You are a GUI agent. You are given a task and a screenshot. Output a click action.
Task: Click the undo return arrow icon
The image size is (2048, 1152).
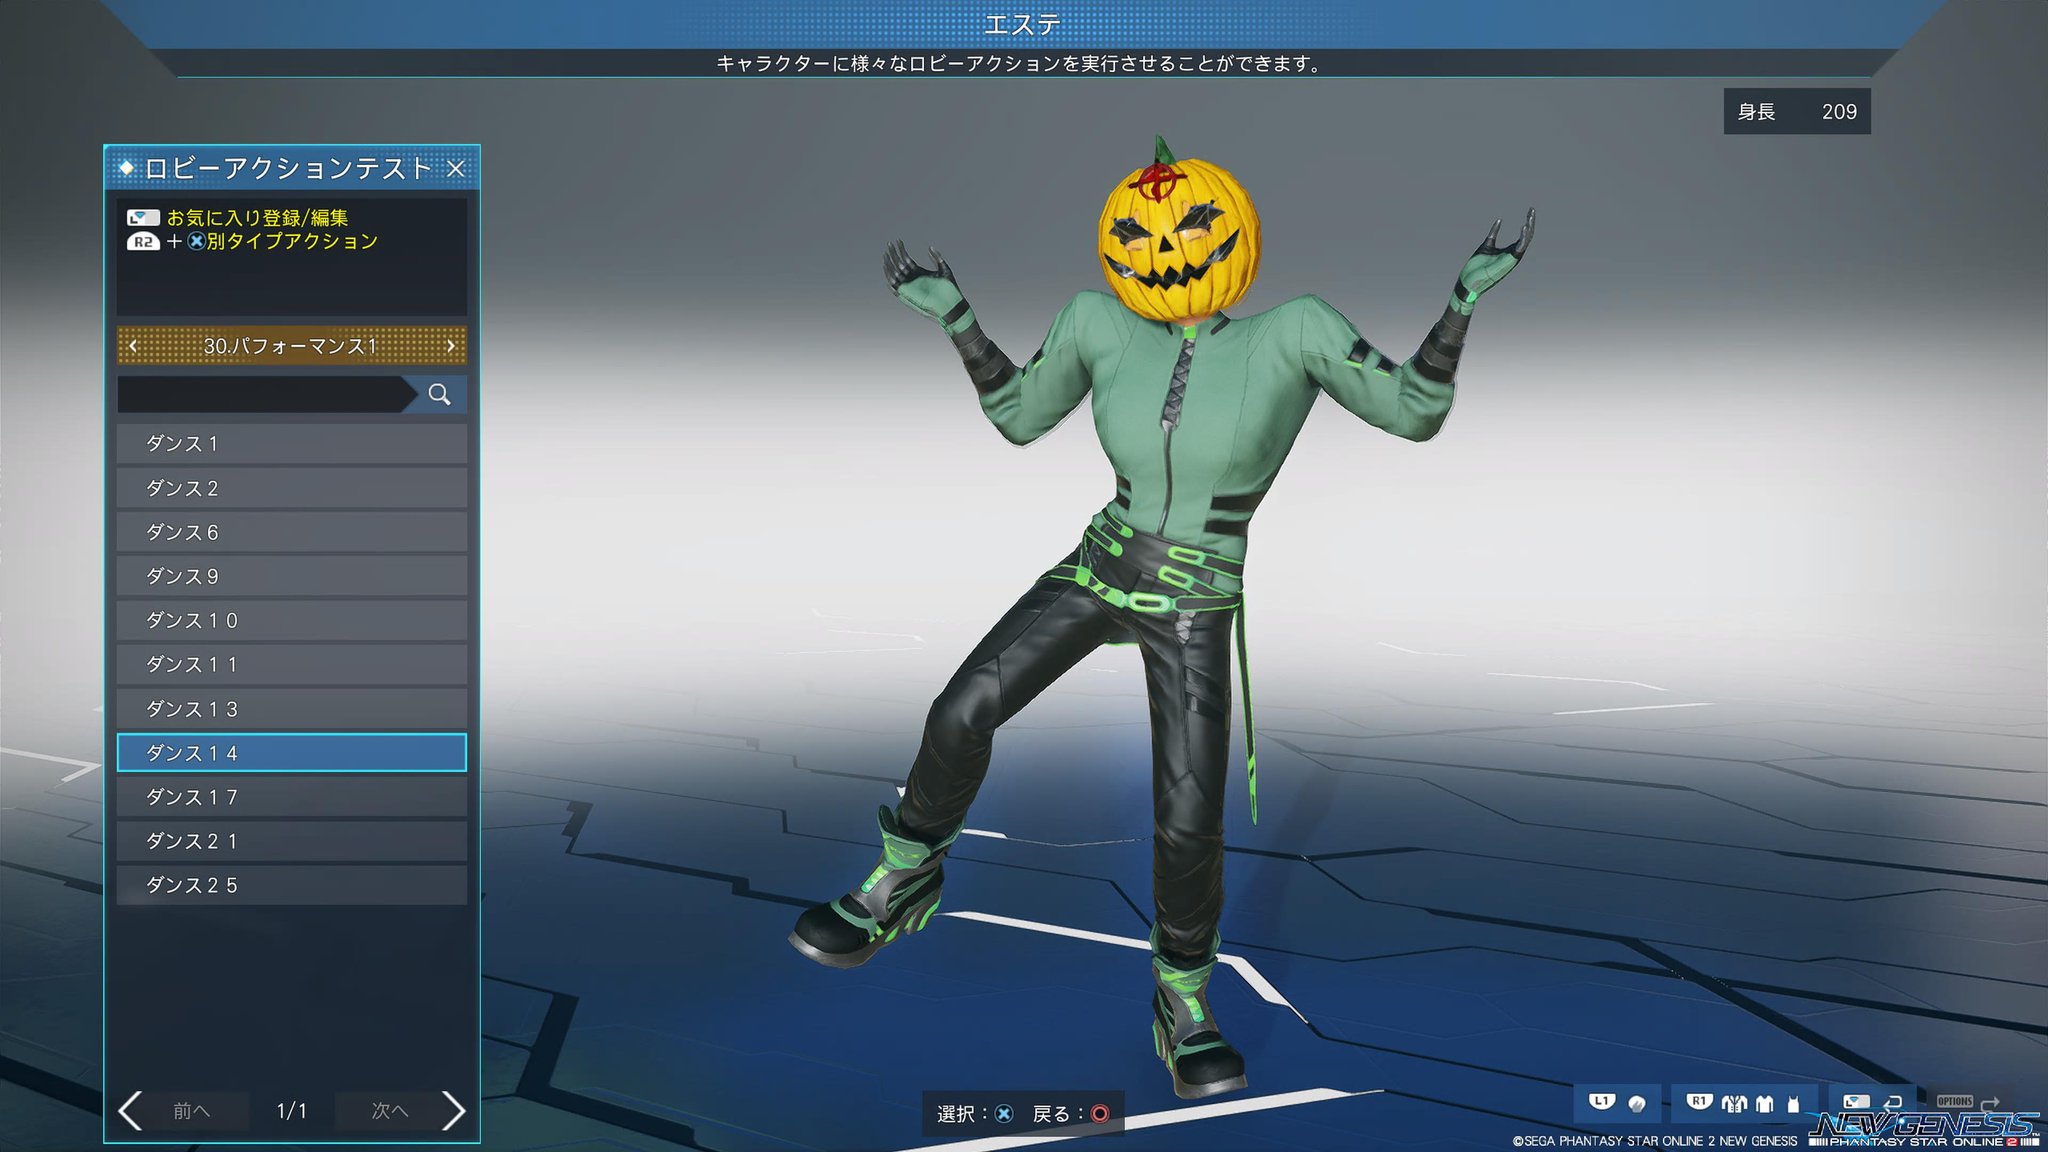1892,1103
